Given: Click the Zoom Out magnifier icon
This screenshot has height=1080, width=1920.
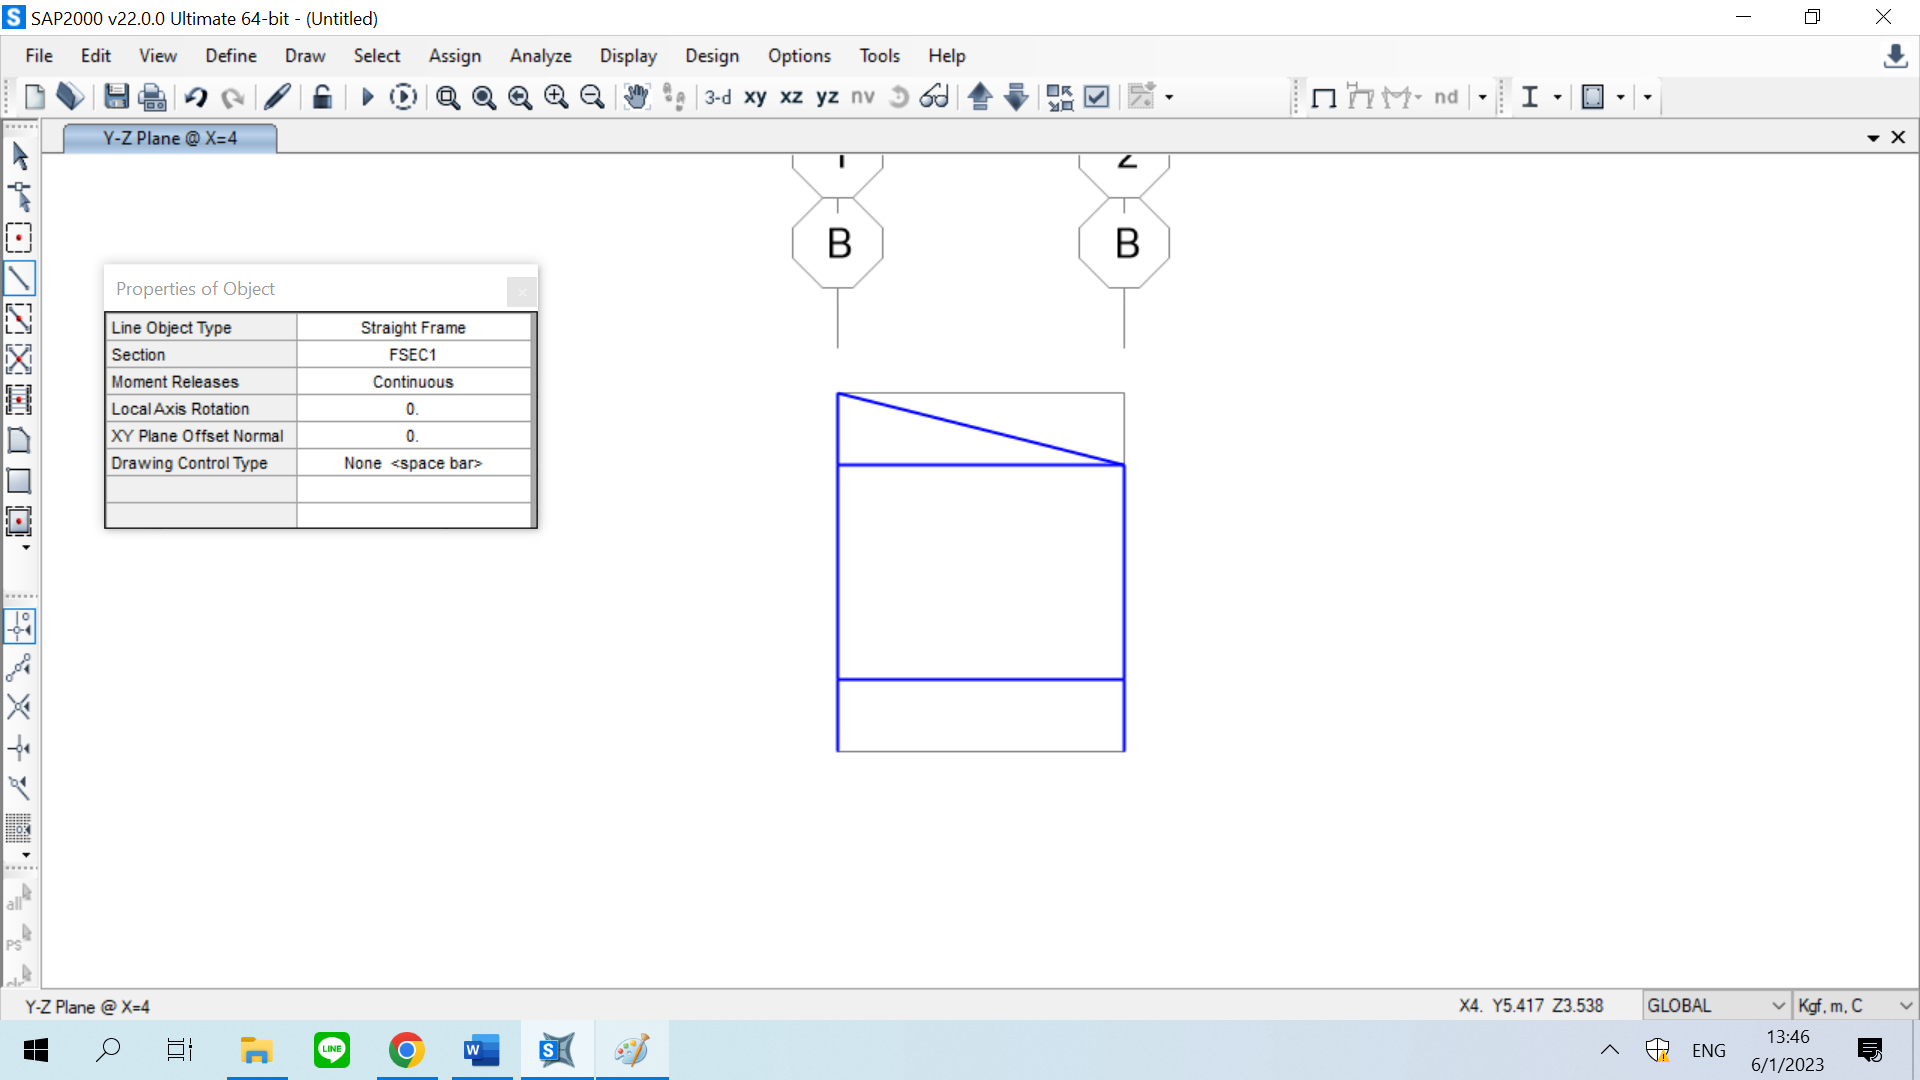Looking at the screenshot, I should [x=592, y=97].
